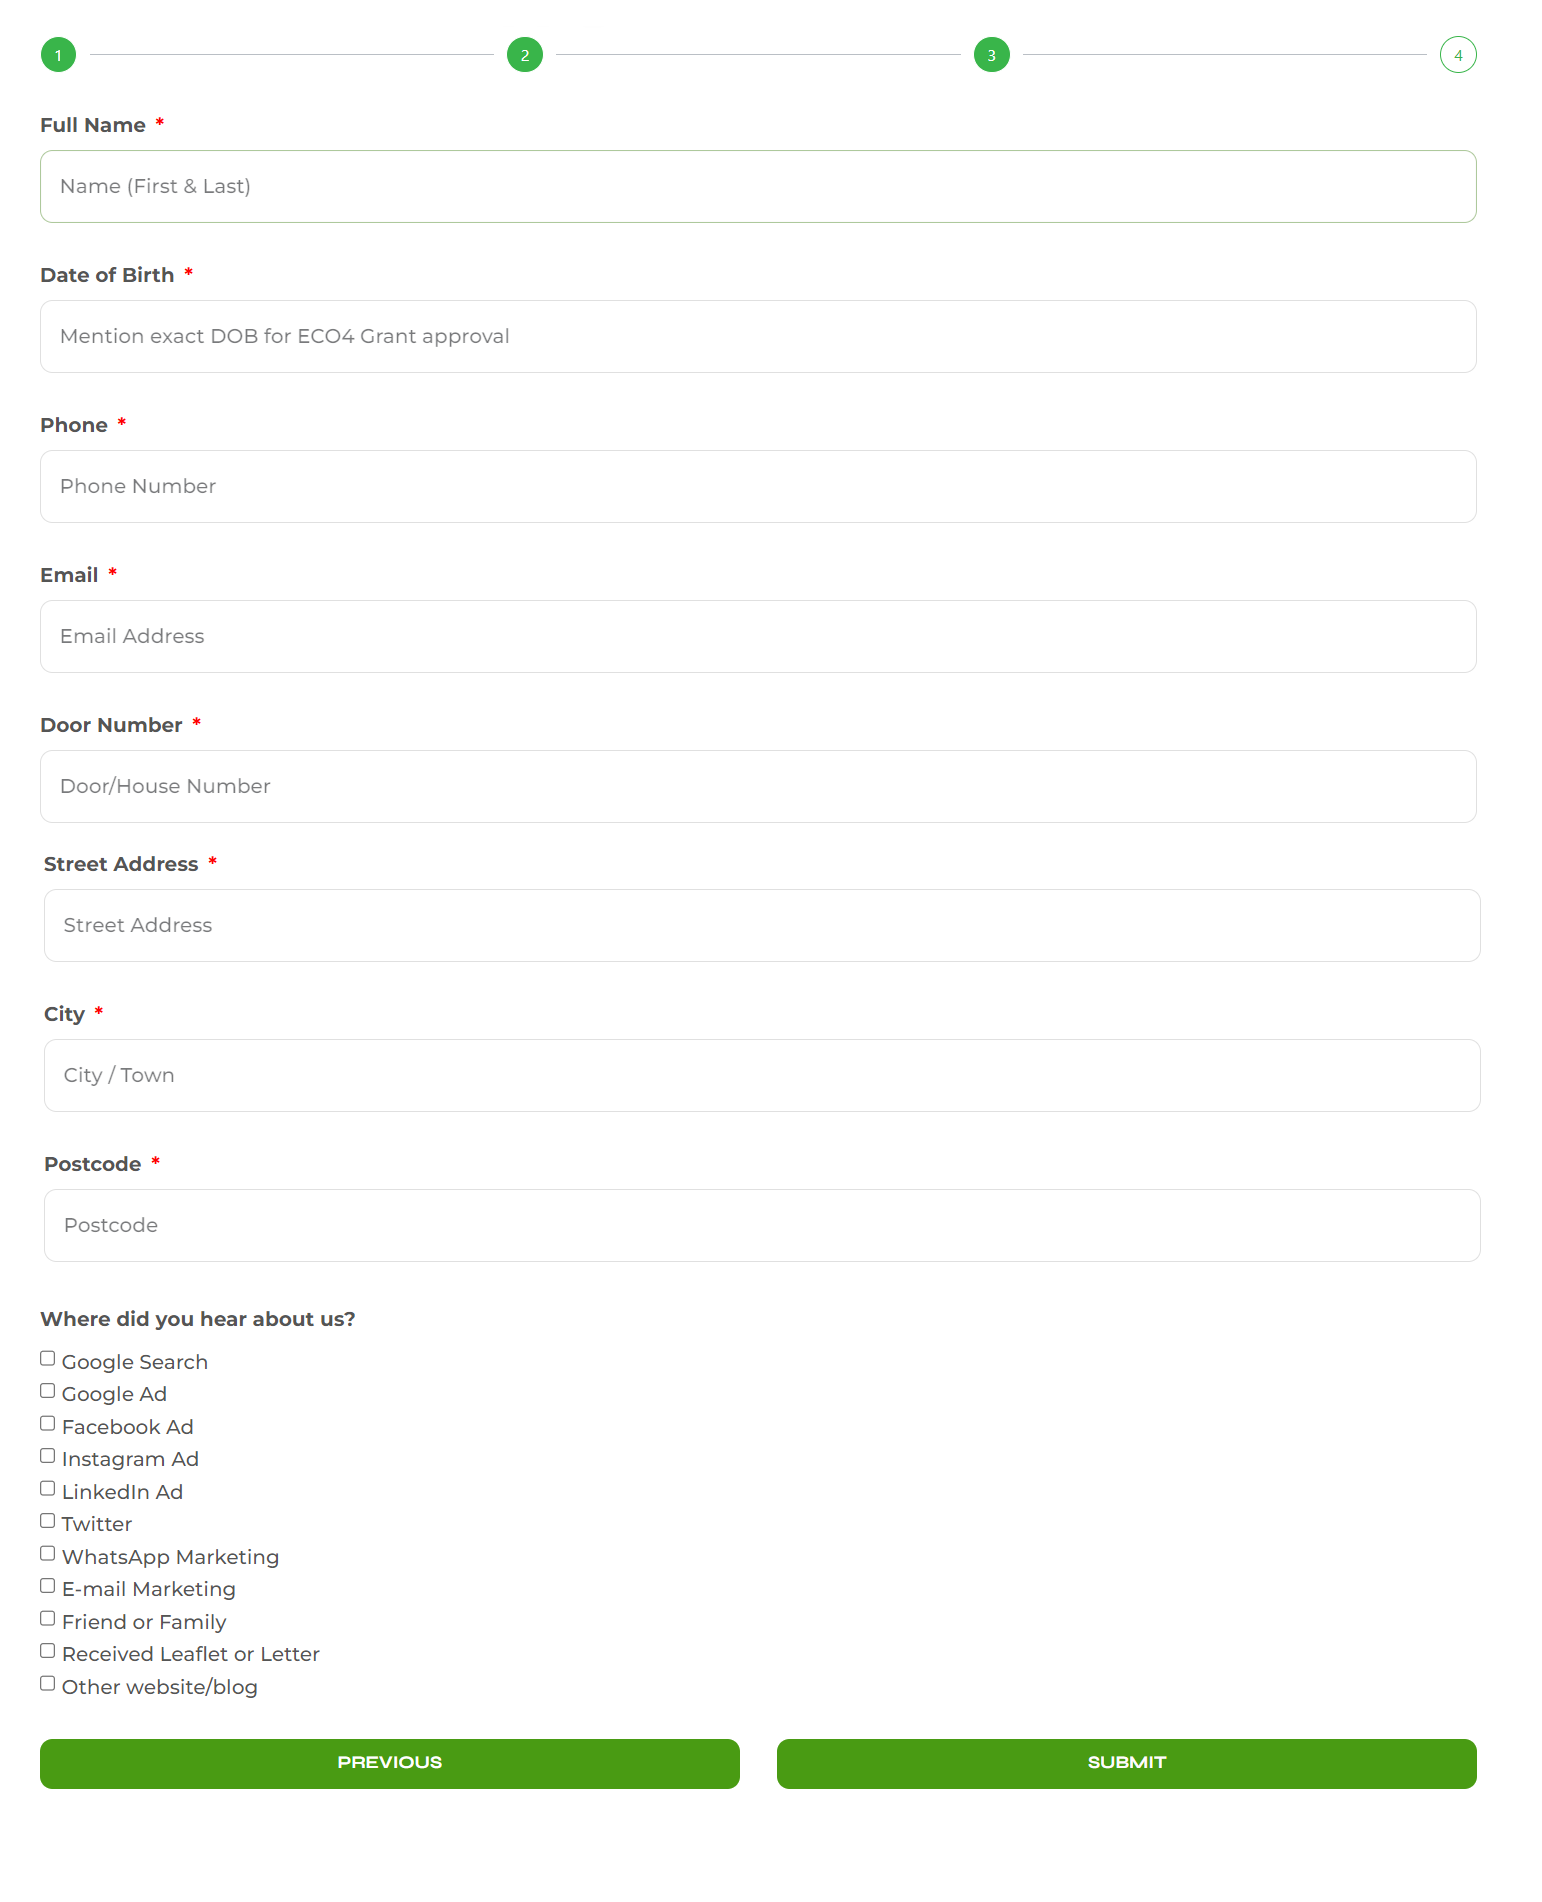Tick the Google Search checkbox
The width and height of the screenshot is (1542, 1902).
coord(48,1358)
